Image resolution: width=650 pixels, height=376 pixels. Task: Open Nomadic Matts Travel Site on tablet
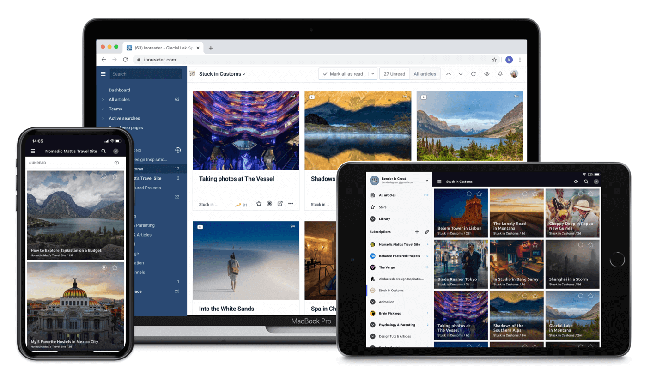click(x=399, y=245)
